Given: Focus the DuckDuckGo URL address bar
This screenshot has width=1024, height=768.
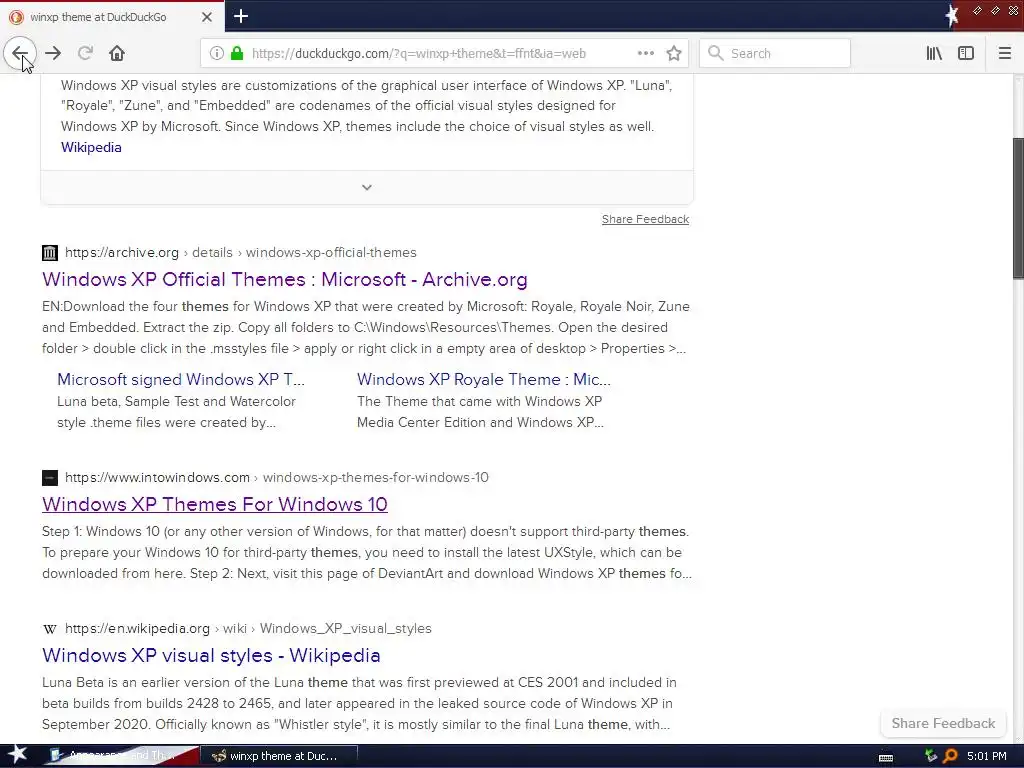Looking at the screenshot, I should tap(418, 53).
